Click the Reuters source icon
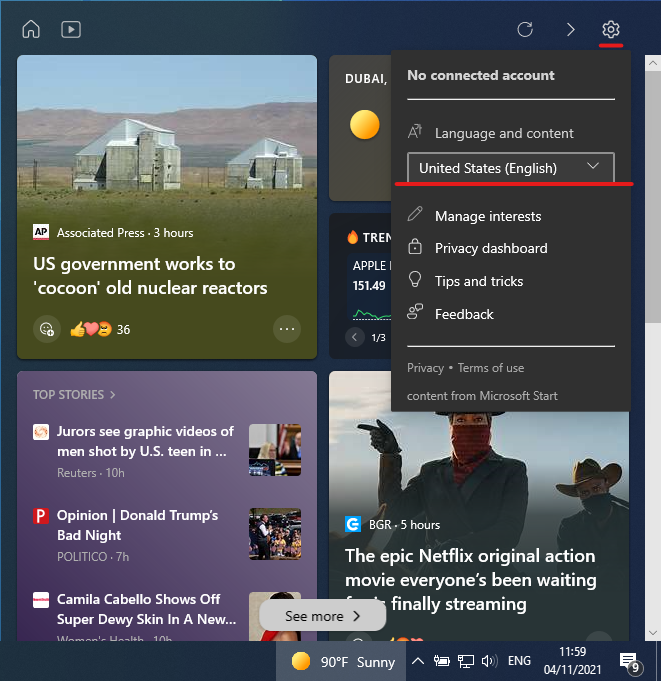This screenshot has height=681, width=661. 41,432
